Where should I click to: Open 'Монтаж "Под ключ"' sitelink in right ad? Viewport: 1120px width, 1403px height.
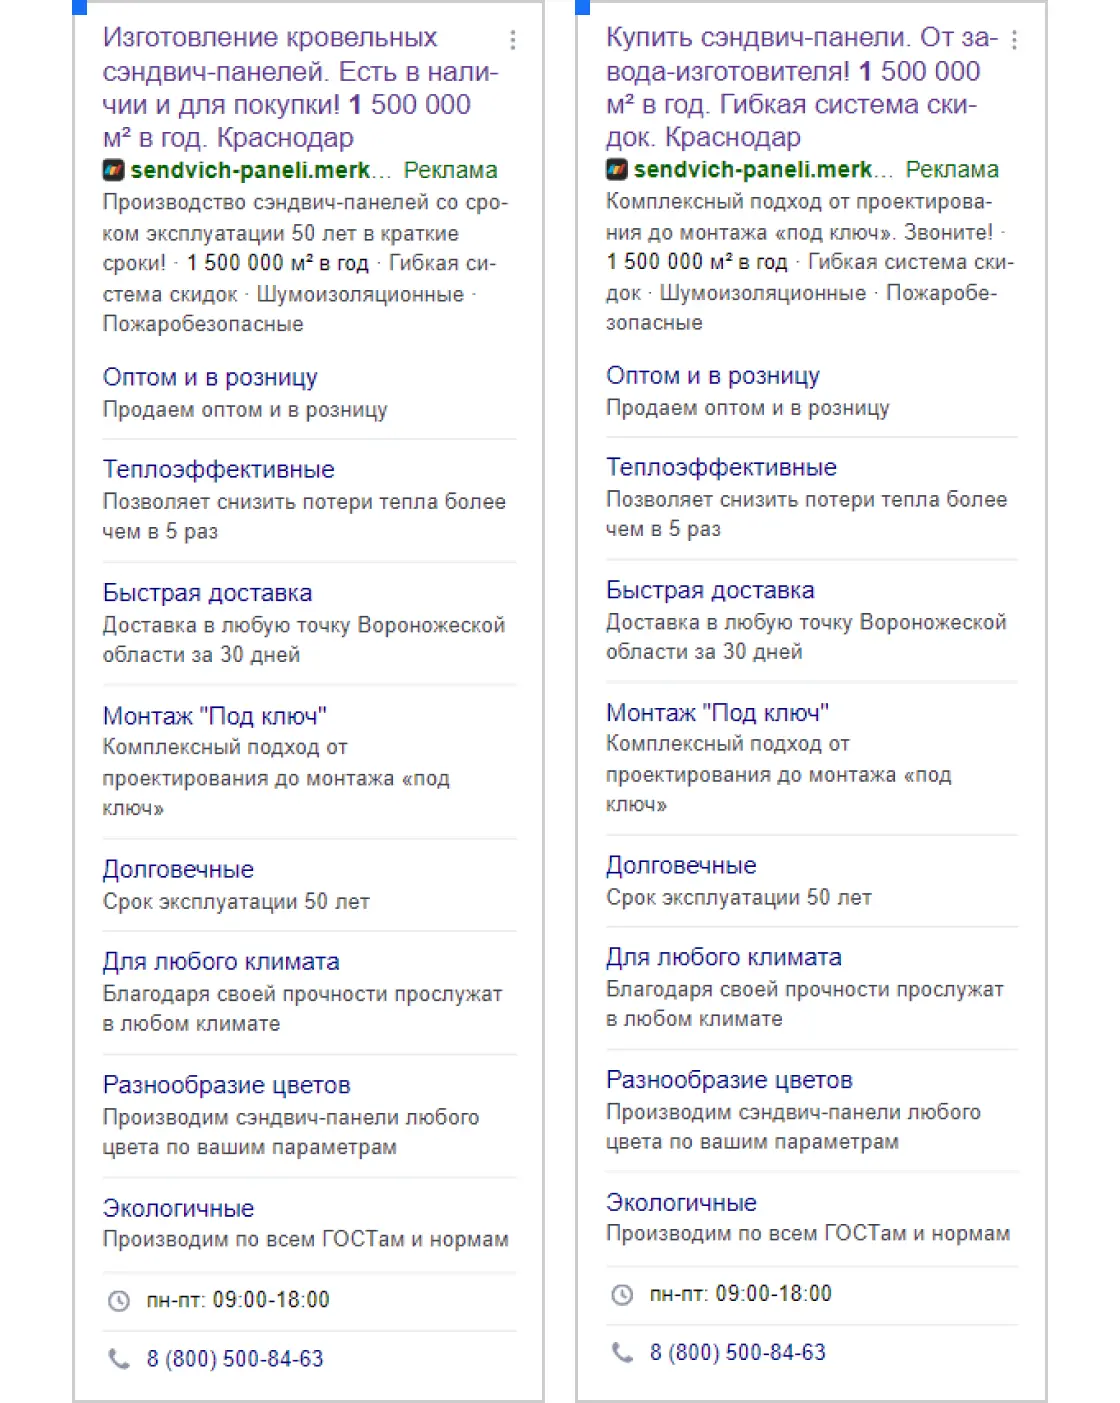[717, 713]
